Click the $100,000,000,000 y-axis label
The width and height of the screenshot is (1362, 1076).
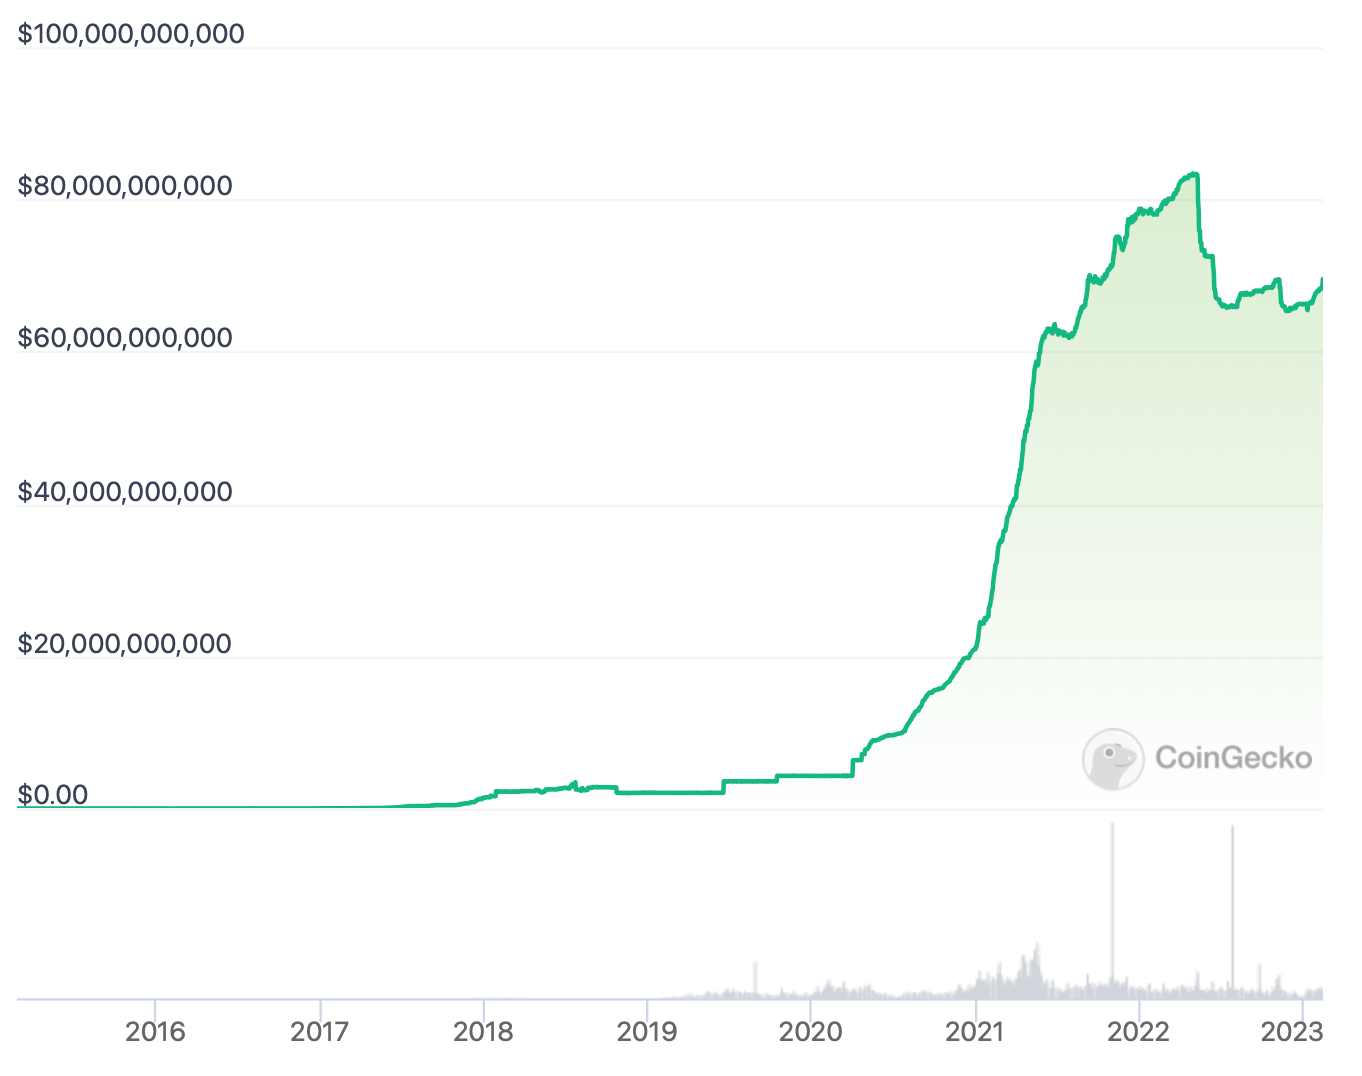click(x=131, y=34)
